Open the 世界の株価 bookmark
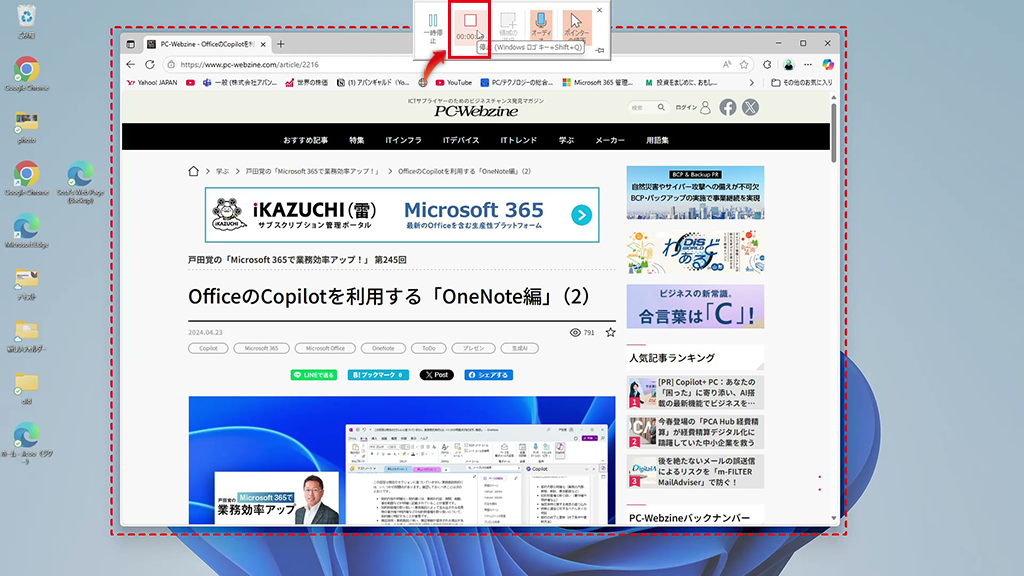 tap(307, 83)
